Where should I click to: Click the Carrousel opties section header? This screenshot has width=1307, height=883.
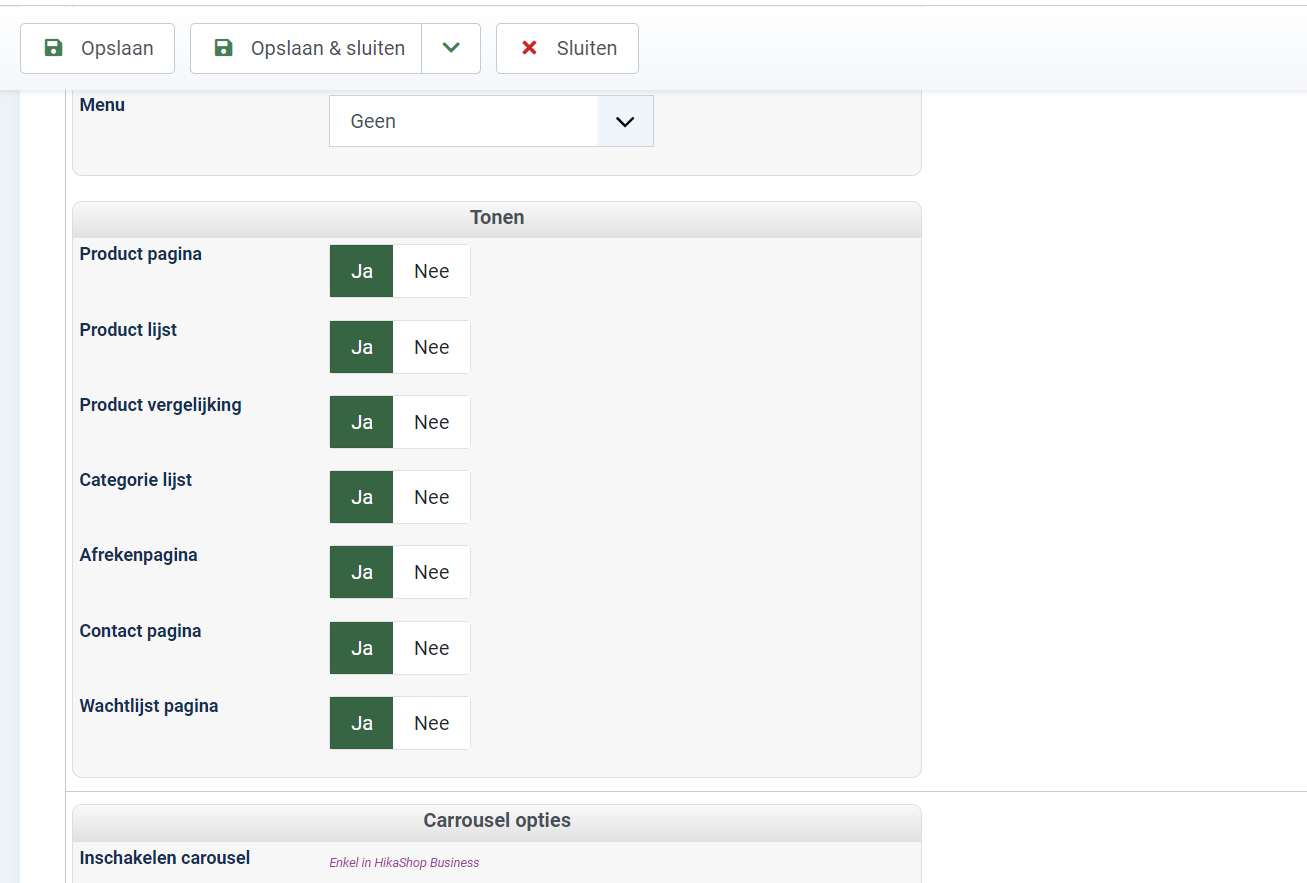497,821
